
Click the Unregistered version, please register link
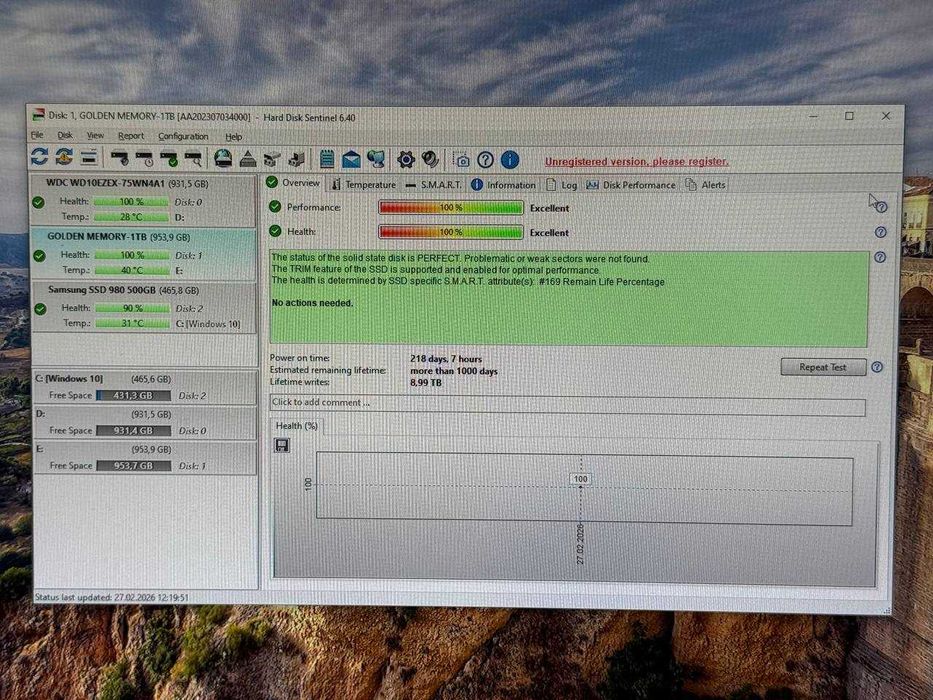click(637, 162)
